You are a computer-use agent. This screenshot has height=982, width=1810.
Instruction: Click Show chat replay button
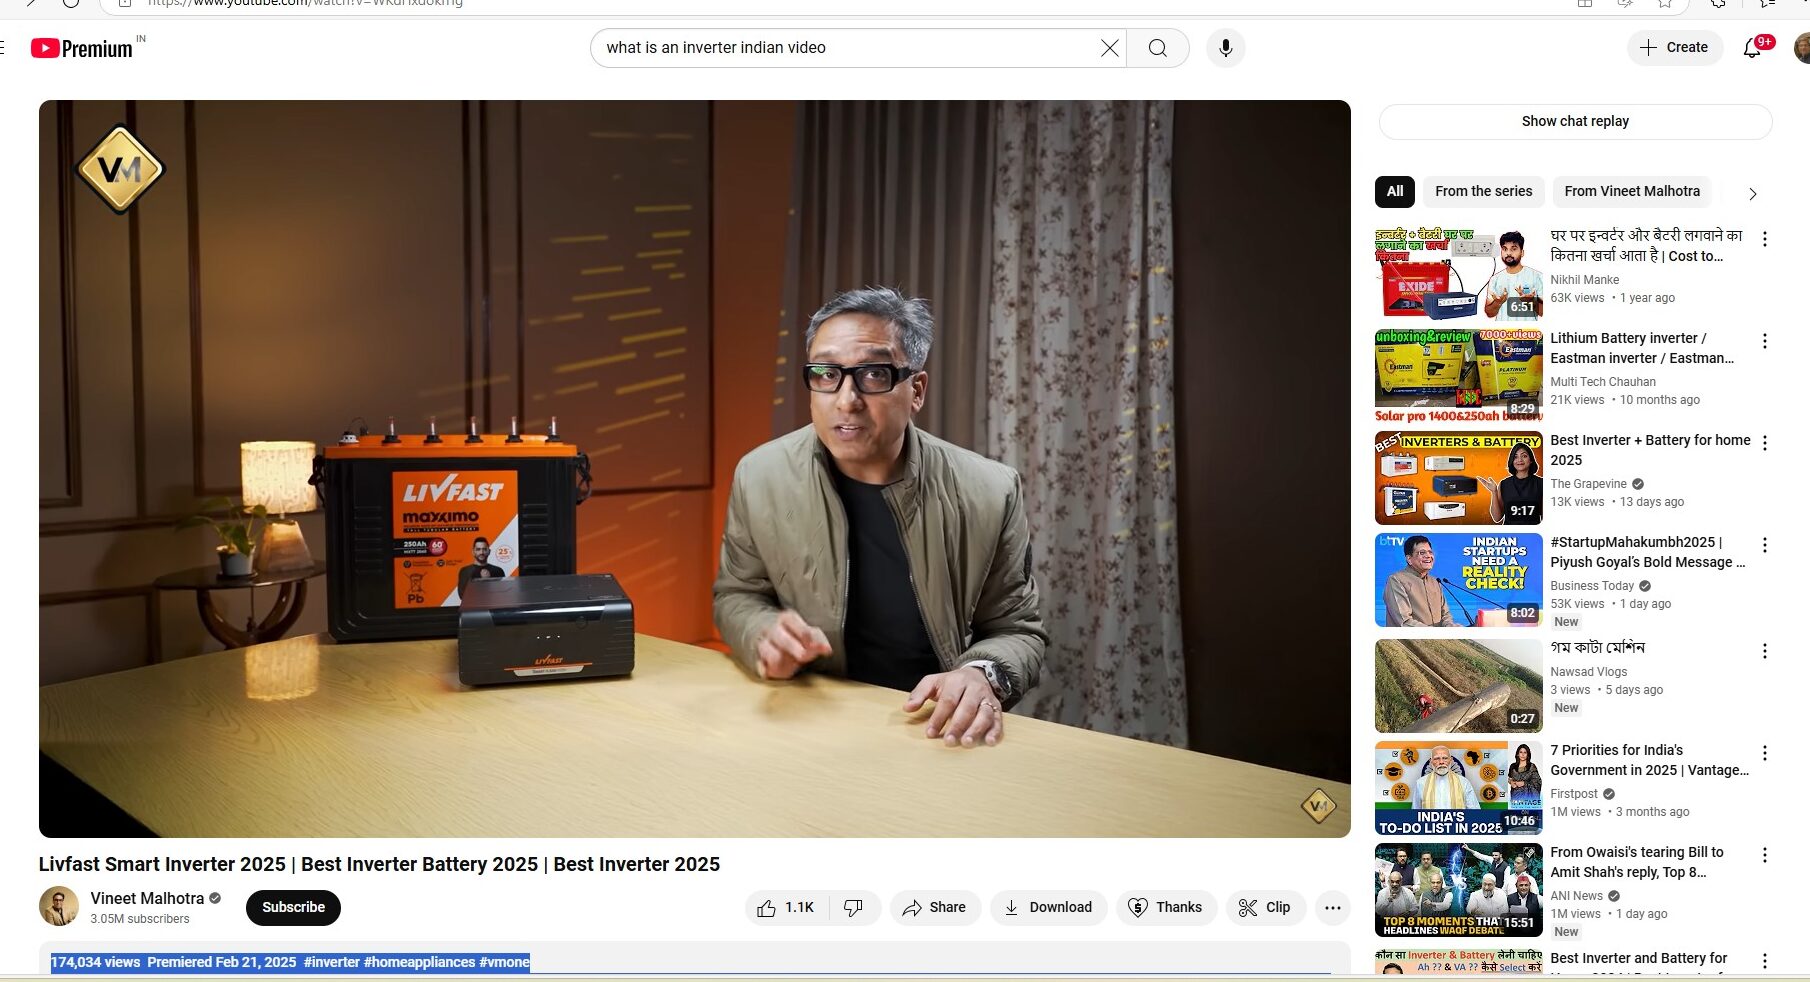point(1574,121)
